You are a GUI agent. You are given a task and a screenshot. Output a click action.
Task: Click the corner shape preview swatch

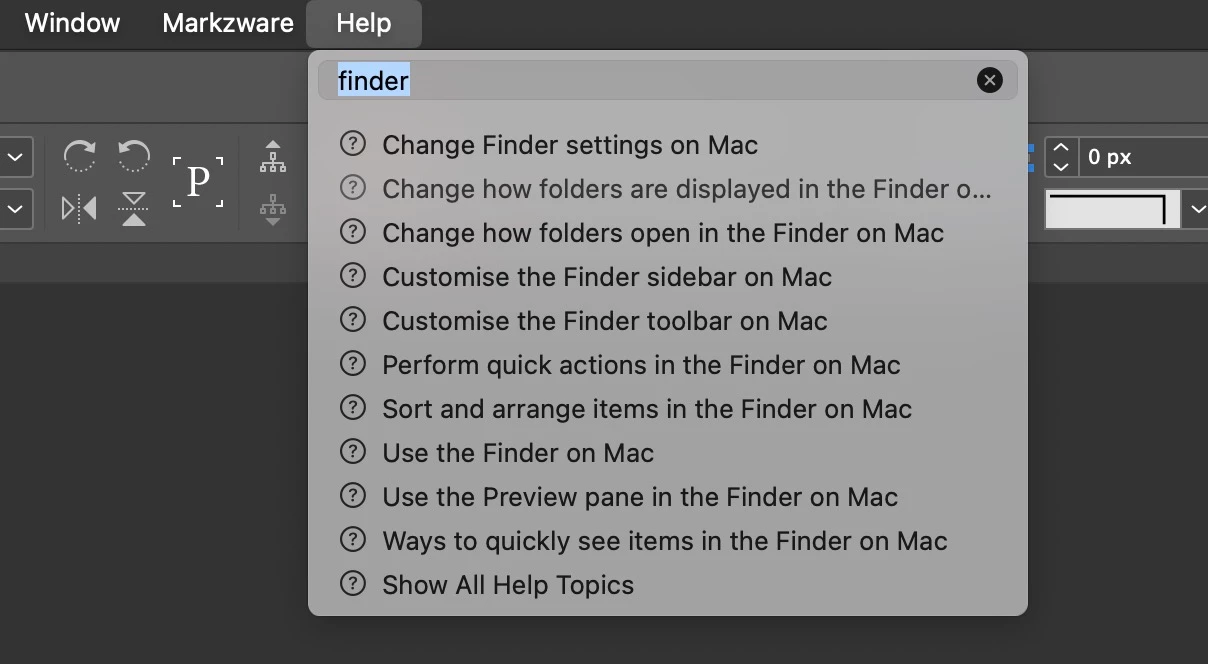1112,209
